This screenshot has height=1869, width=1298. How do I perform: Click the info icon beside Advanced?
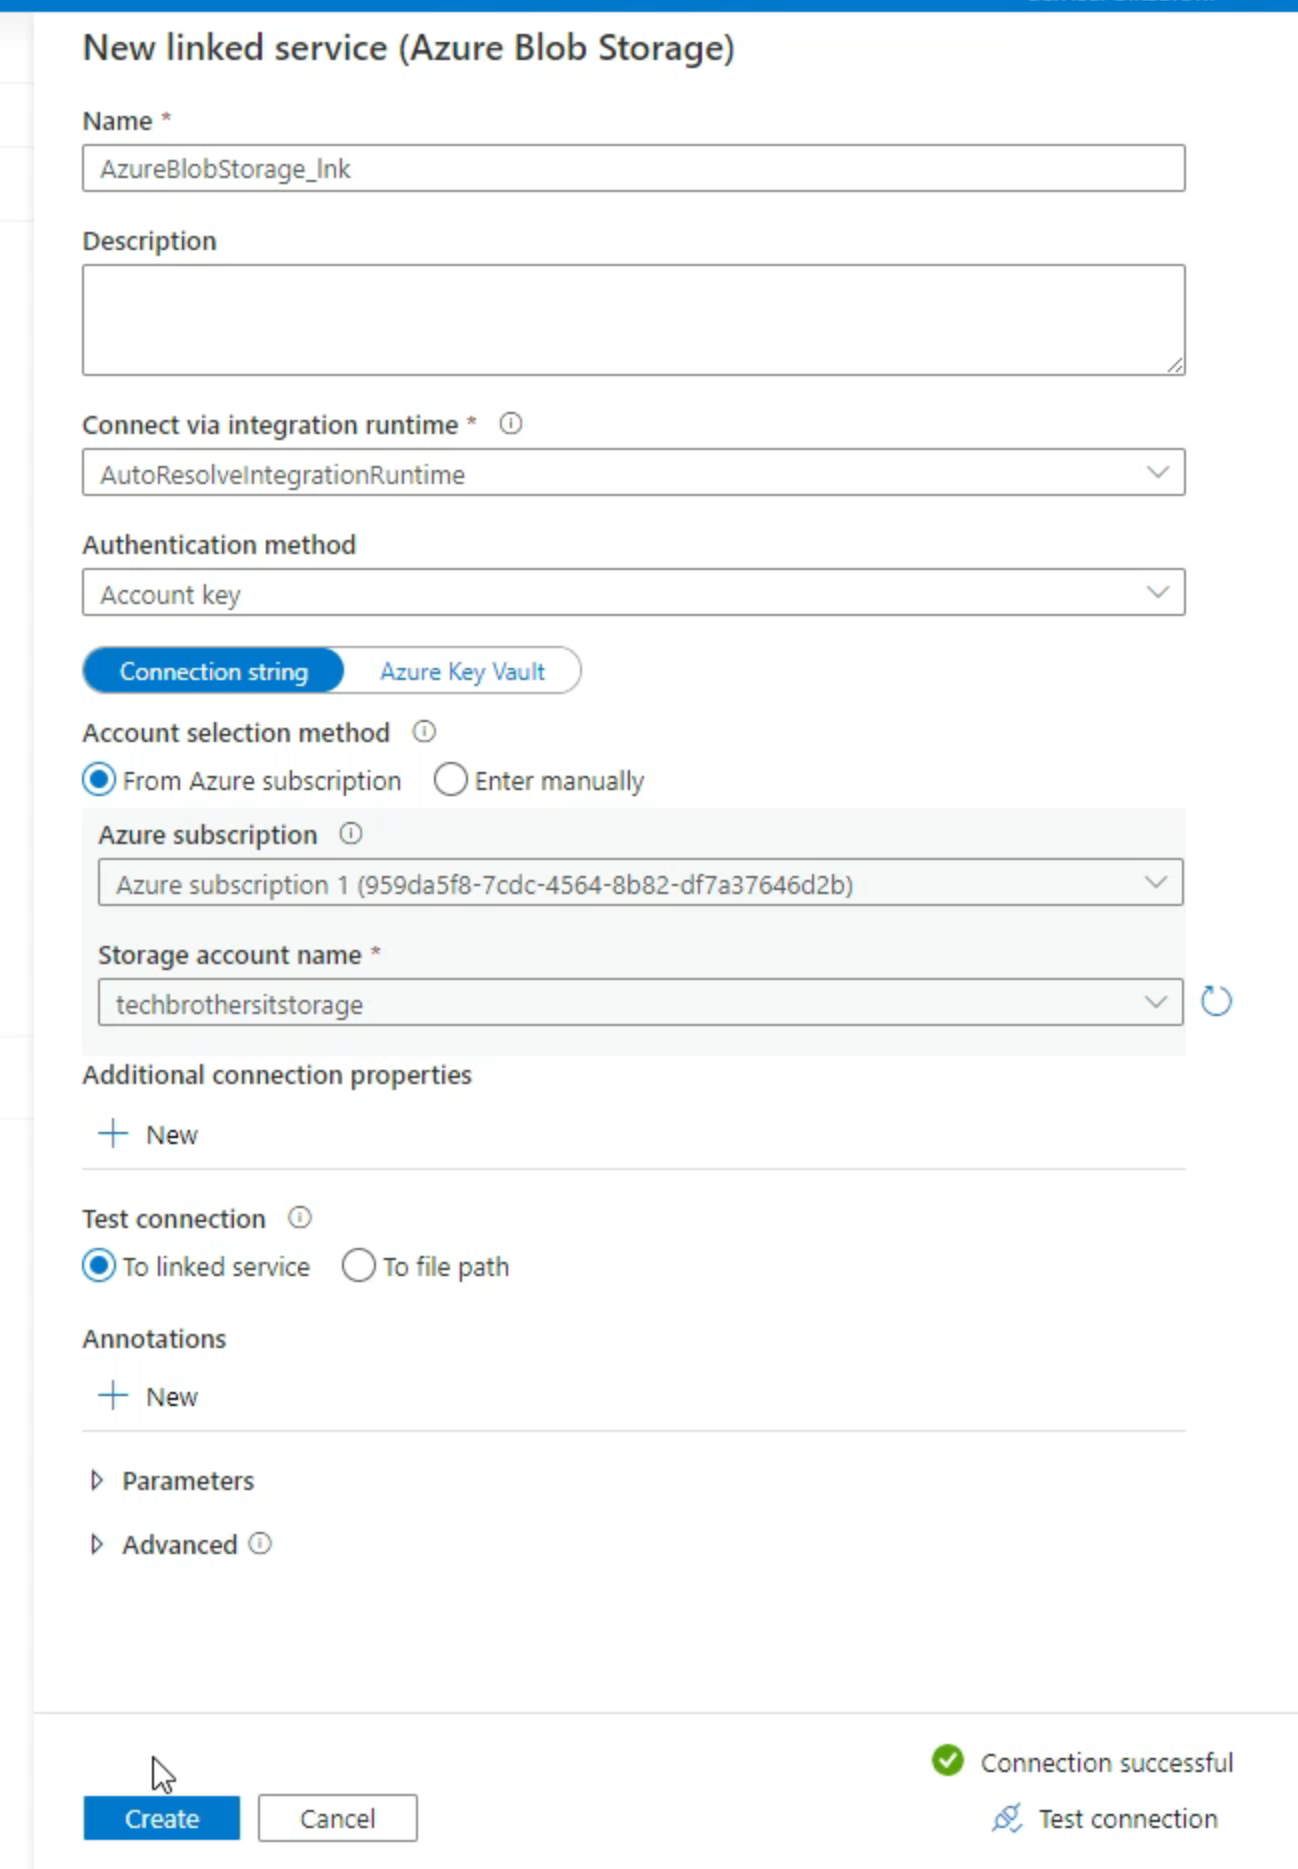click(x=260, y=1544)
